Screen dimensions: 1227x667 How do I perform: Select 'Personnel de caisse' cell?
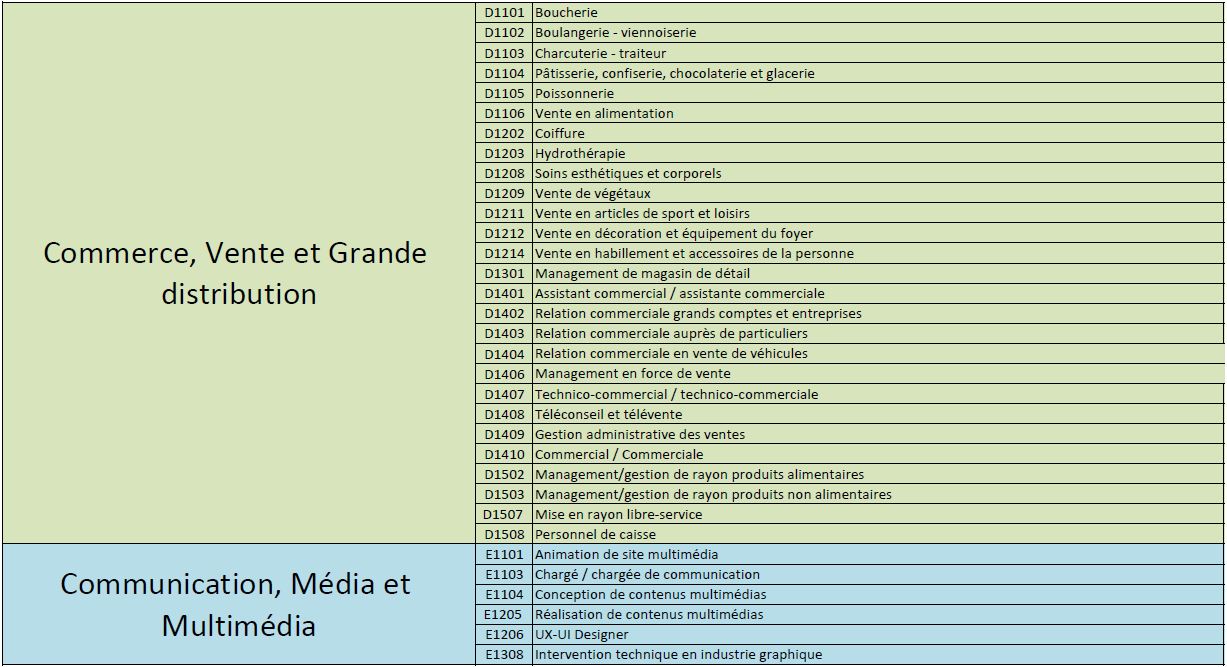click(879, 534)
